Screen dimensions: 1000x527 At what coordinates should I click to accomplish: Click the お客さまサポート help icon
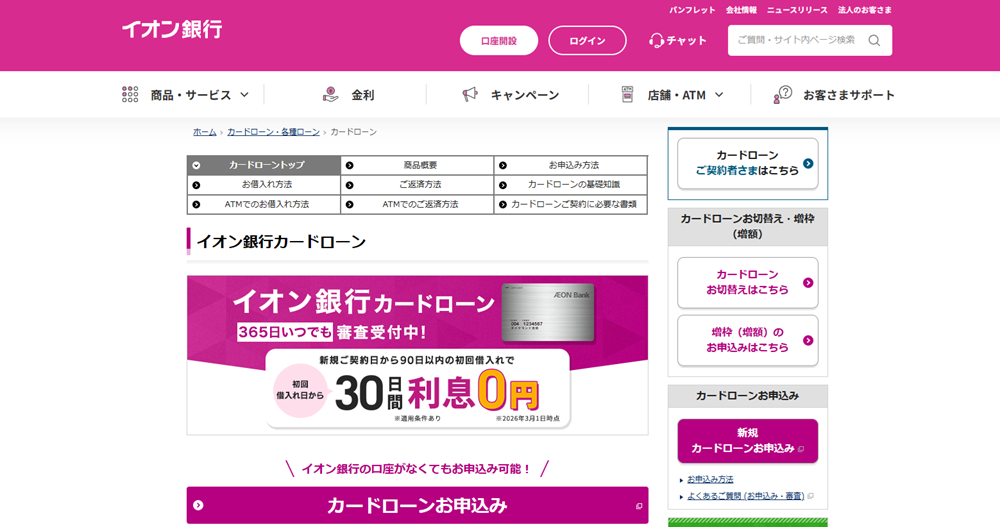[x=783, y=94]
